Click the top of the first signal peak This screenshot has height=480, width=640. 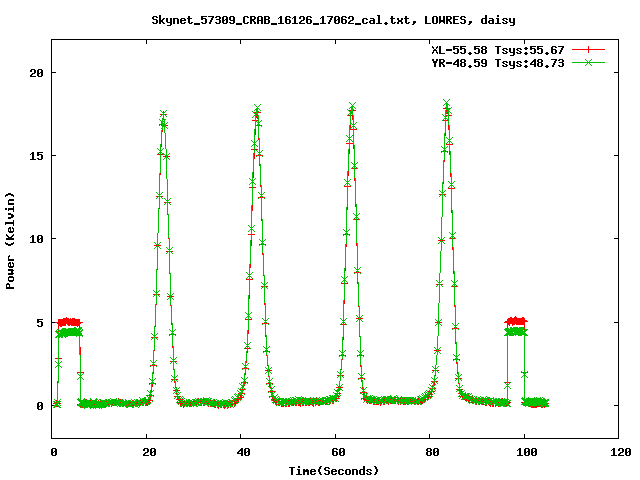(163, 114)
